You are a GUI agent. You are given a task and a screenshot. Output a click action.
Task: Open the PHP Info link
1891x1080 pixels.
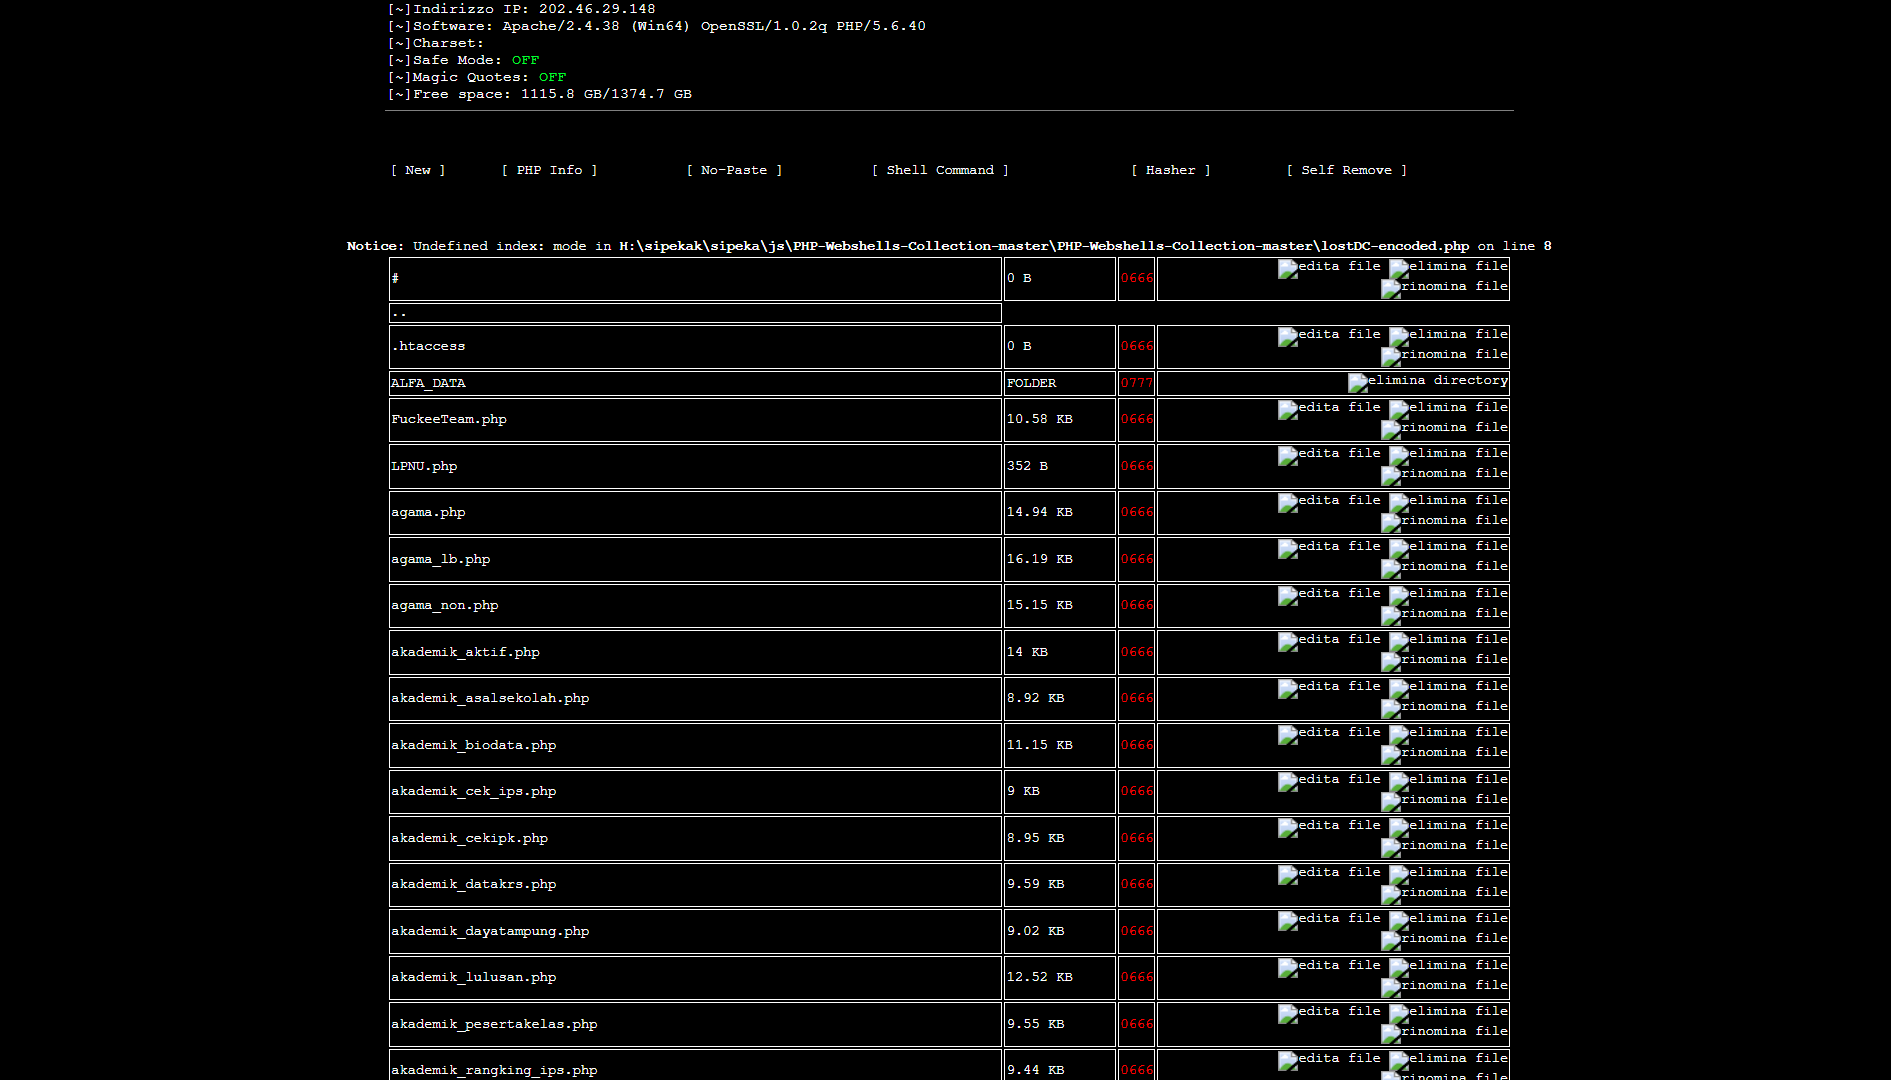[549, 170]
